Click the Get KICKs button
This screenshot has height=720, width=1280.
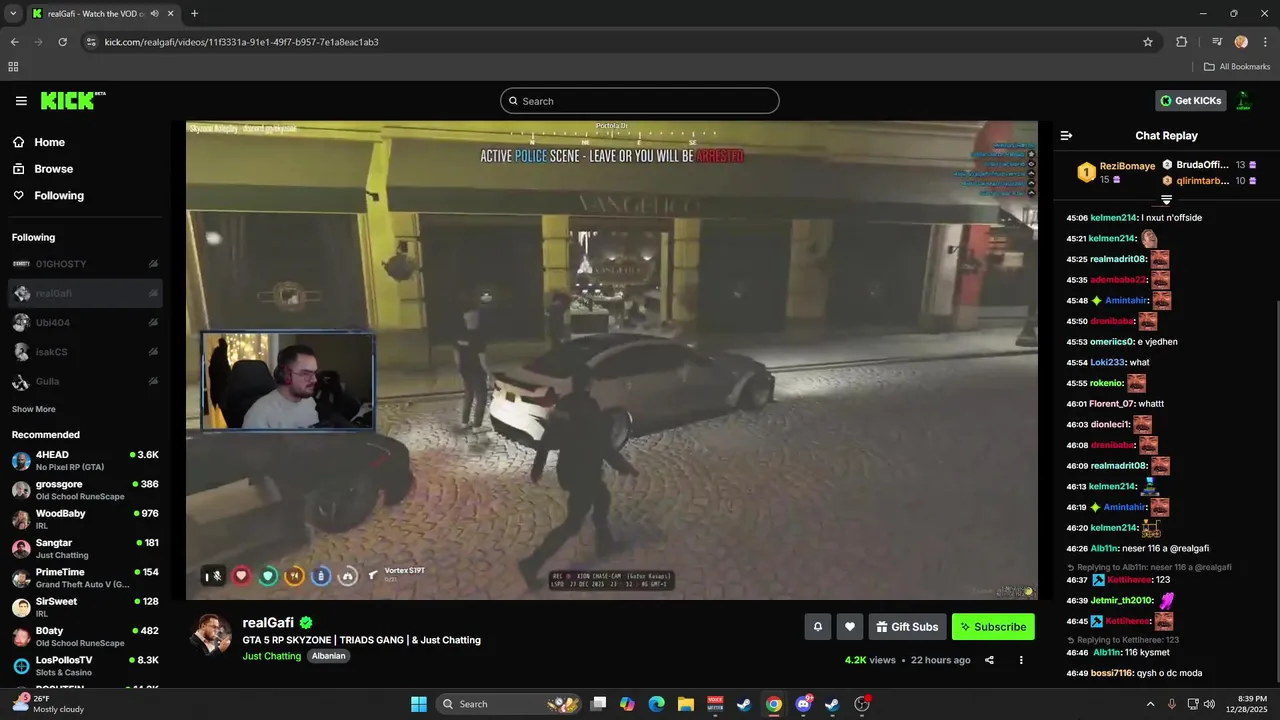pyautogui.click(x=1190, y=101)
